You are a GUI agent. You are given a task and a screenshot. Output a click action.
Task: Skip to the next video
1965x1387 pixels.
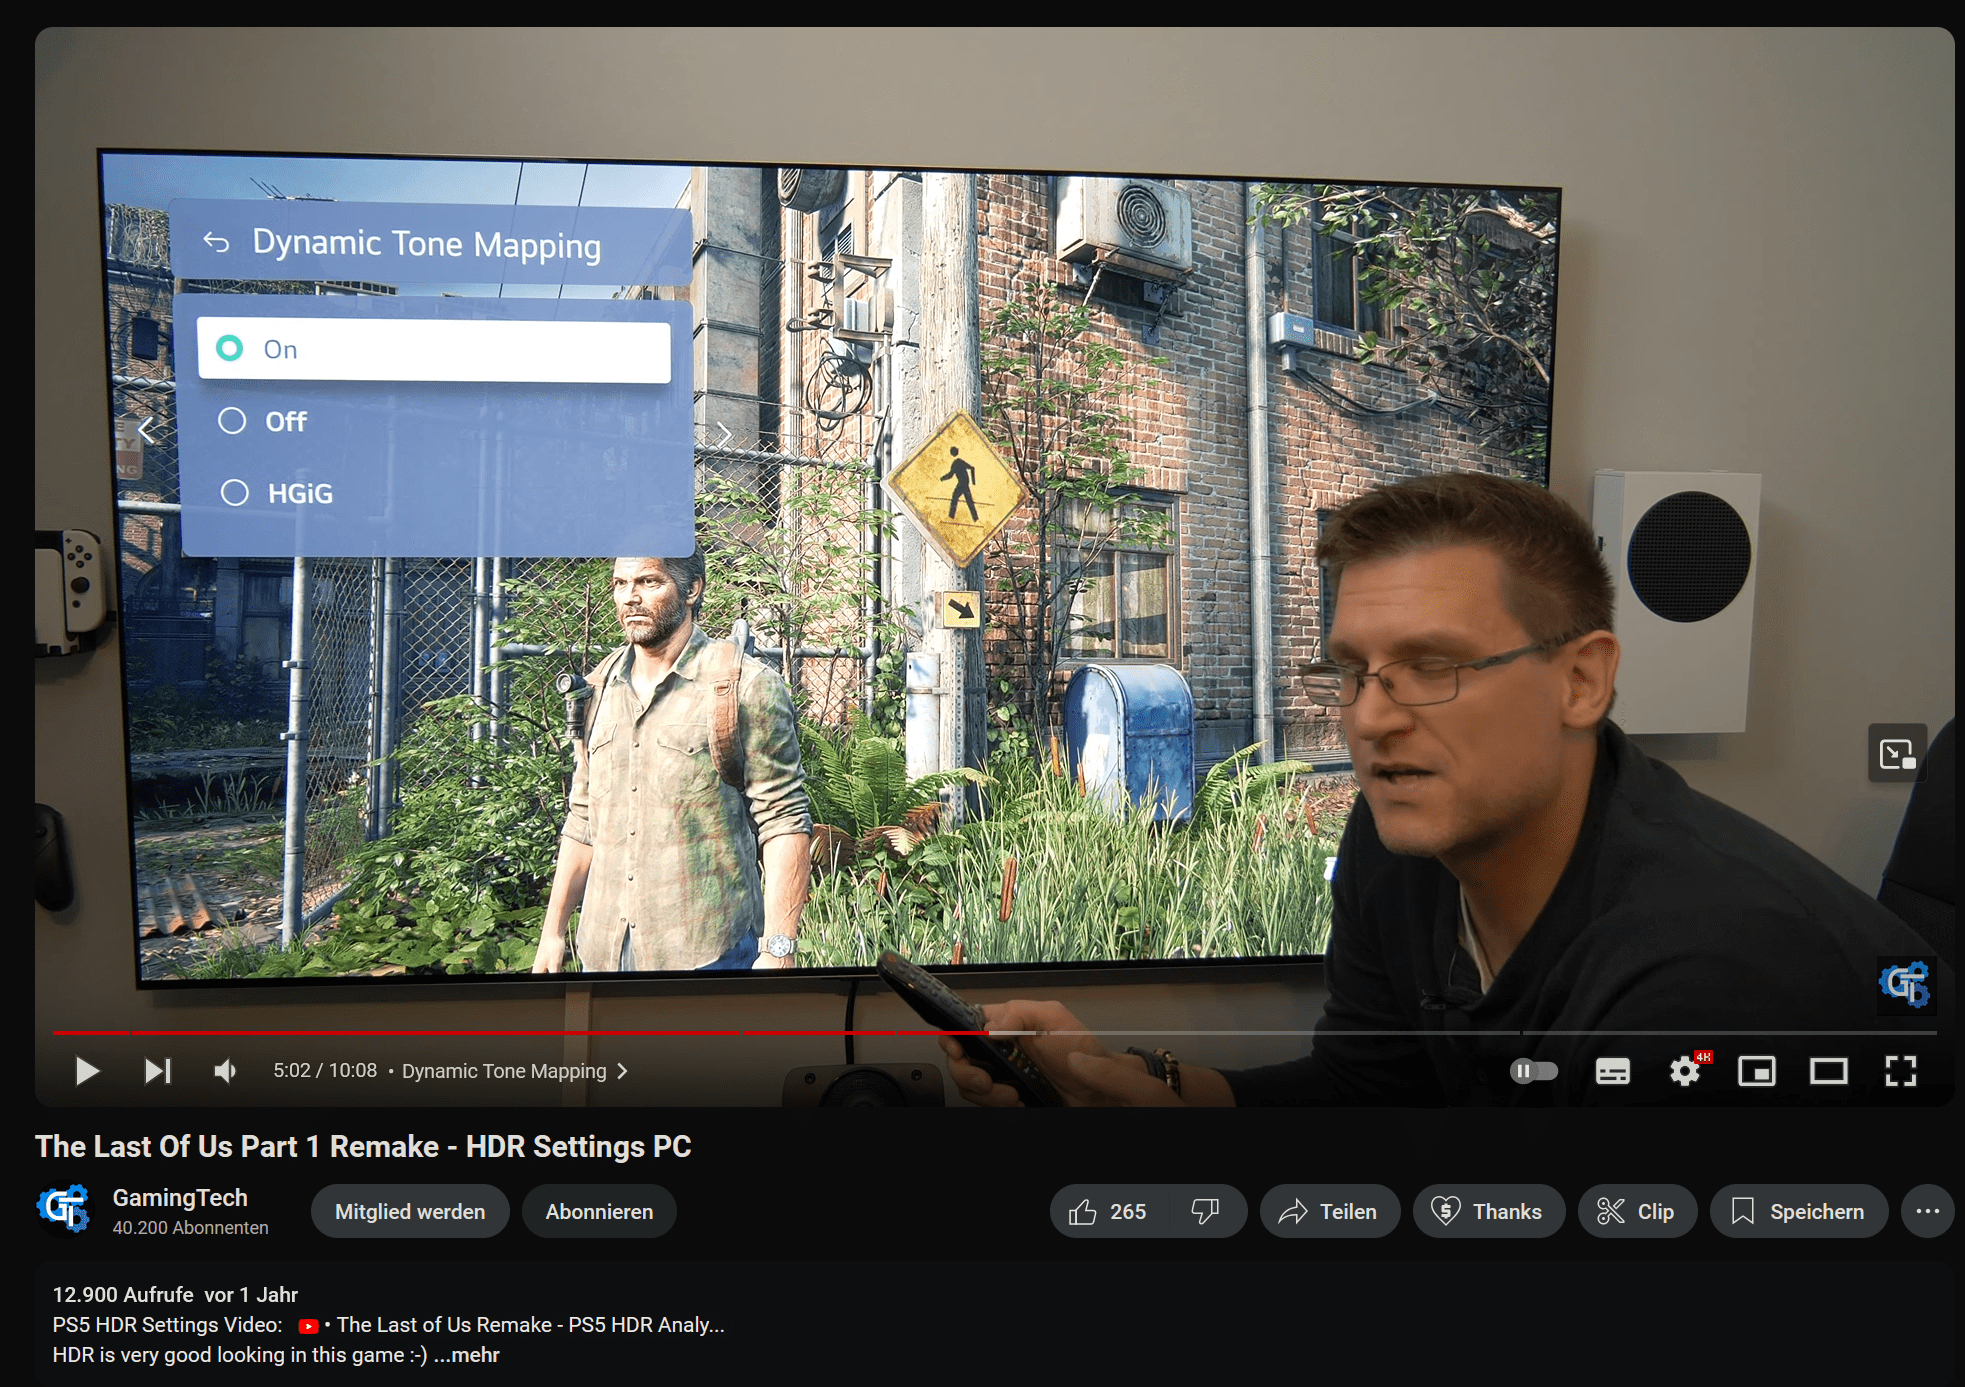point(158,1071)
